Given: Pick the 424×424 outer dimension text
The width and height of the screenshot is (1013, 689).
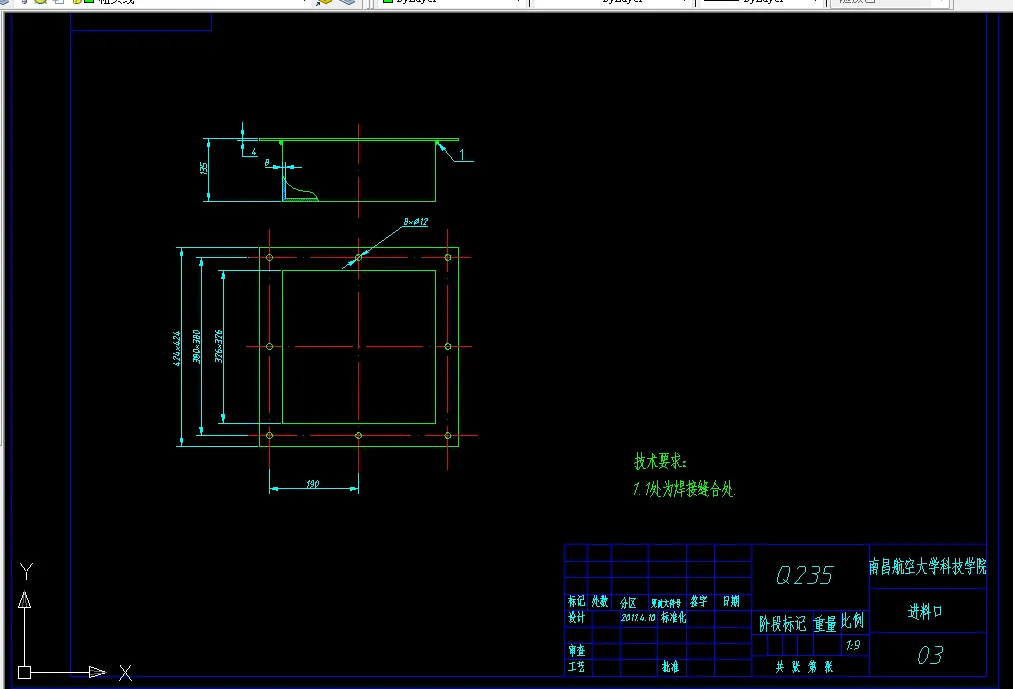Looking at the screenshot, I should click(176, 349).
